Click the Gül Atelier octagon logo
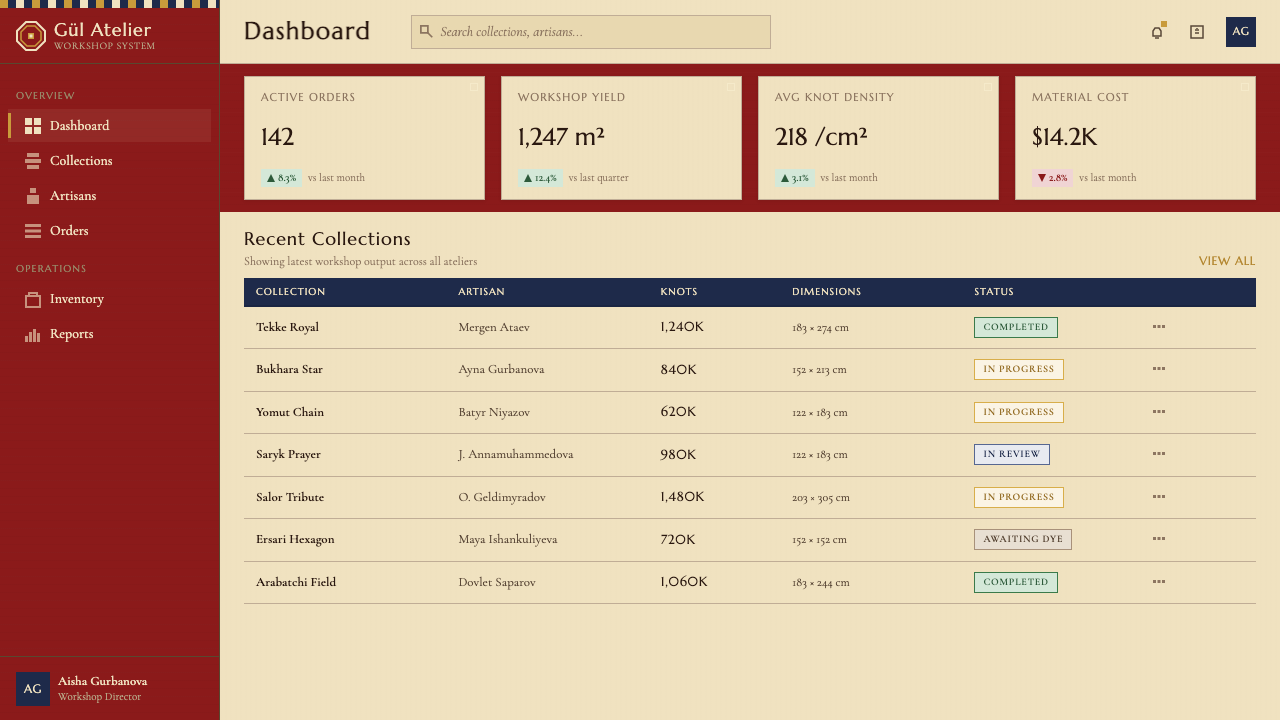The height and width of the screenshot is (720, 1280). (31, 36)
